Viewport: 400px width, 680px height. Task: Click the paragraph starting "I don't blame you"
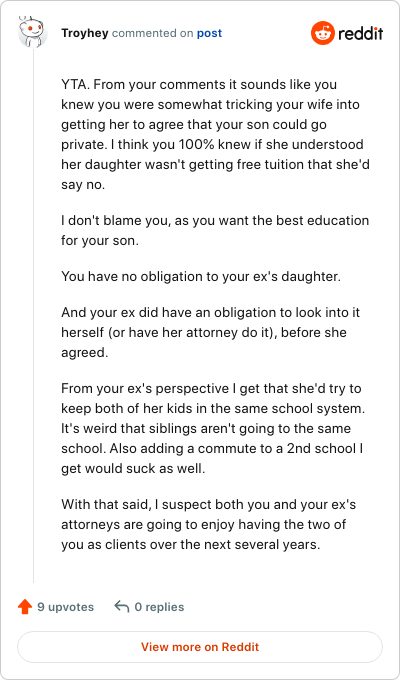point(215,230)
